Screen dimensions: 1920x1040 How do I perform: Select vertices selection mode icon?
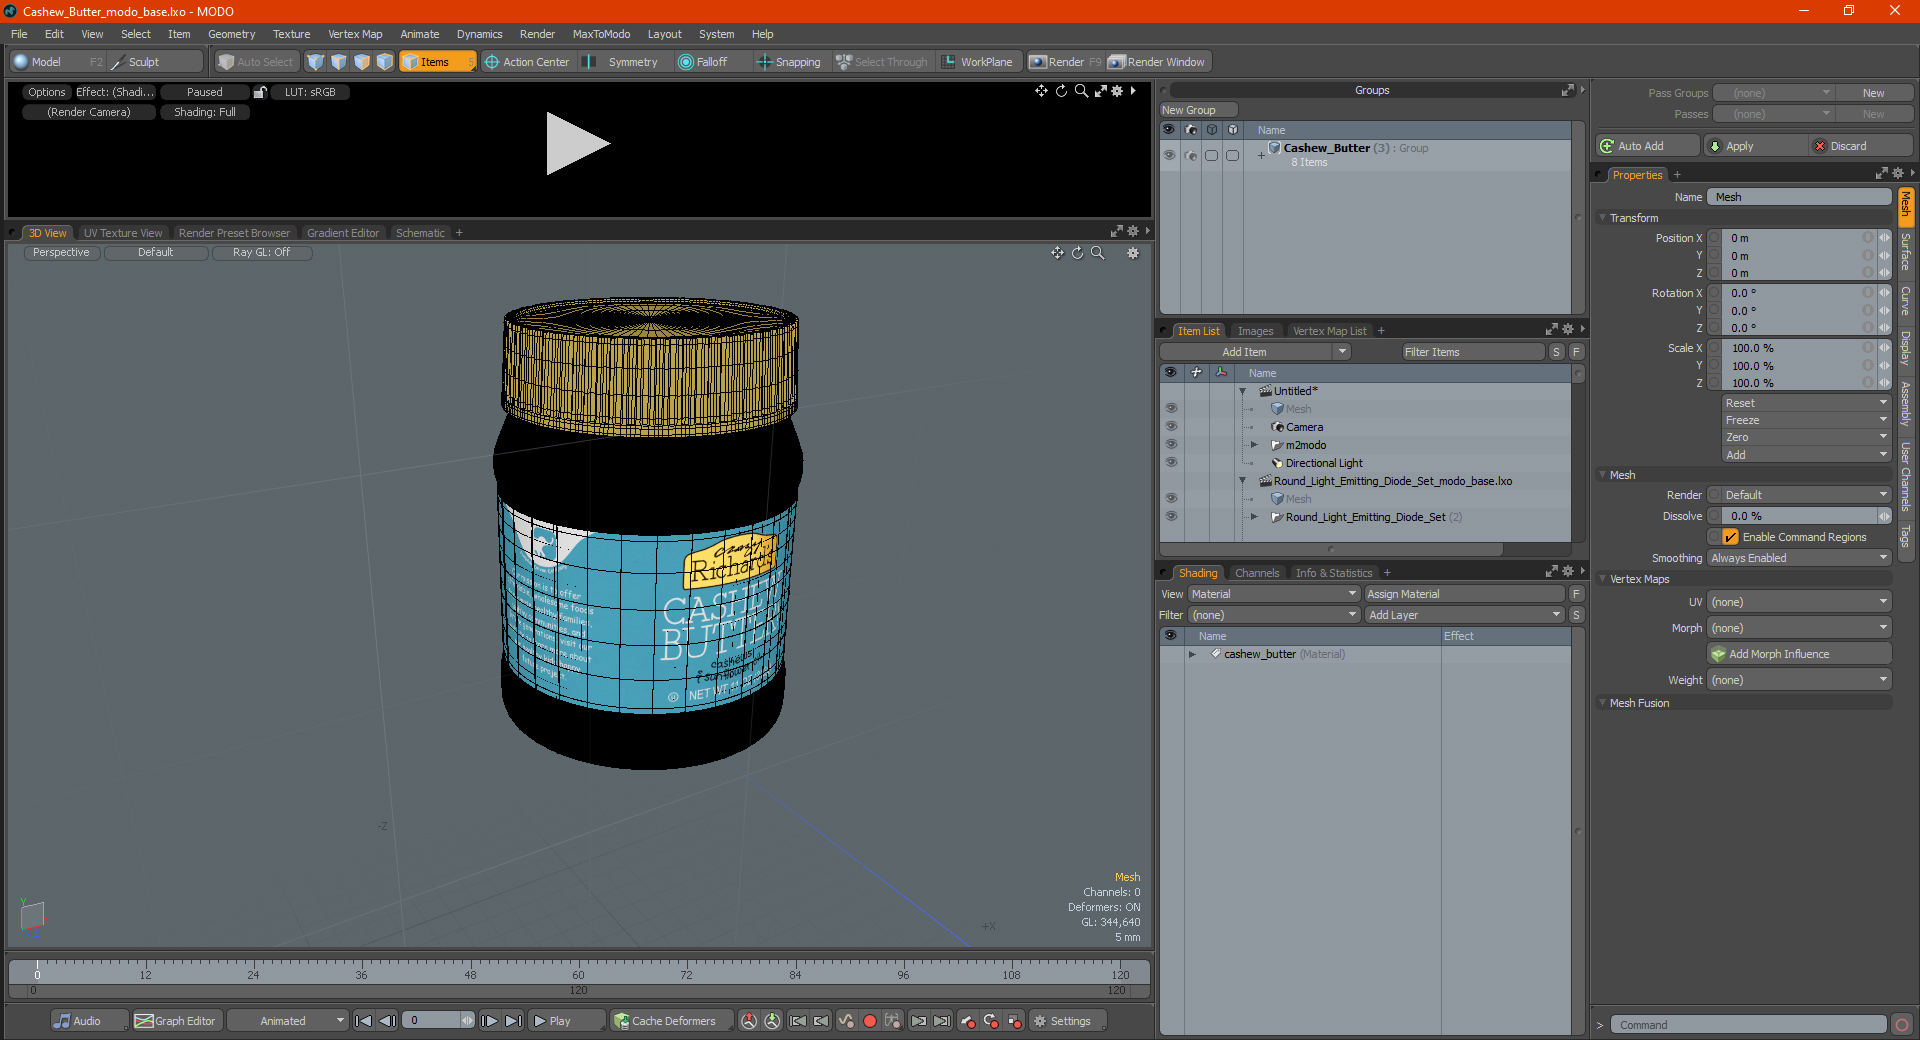pyautogui.click(x=316, y=62)
